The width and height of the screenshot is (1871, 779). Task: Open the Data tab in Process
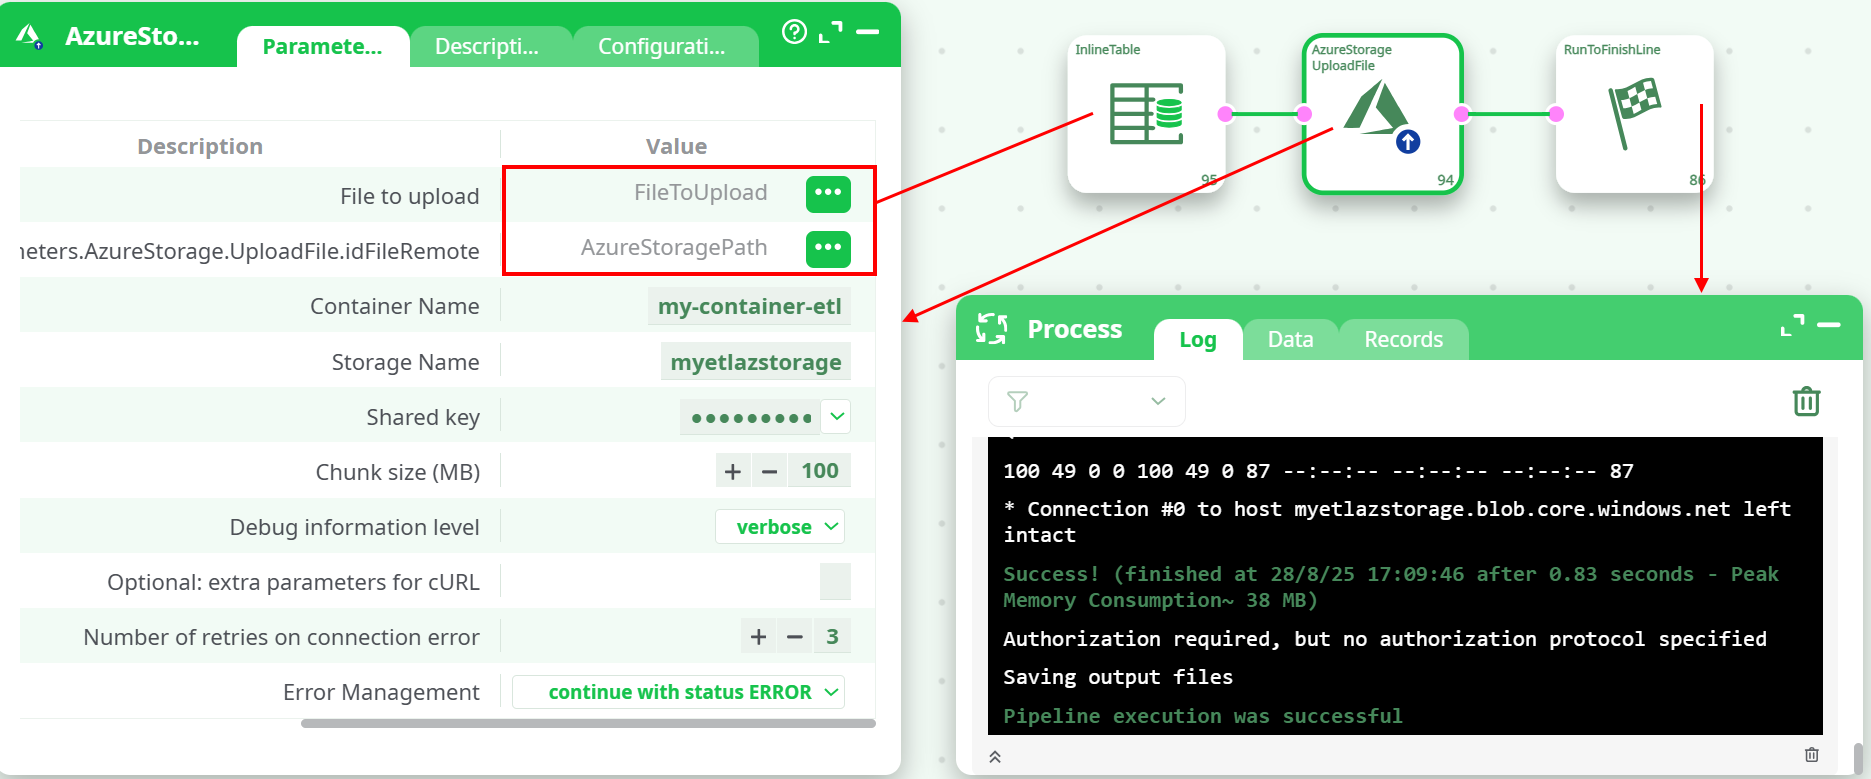pyautogui.click(x=1290, y=340)
